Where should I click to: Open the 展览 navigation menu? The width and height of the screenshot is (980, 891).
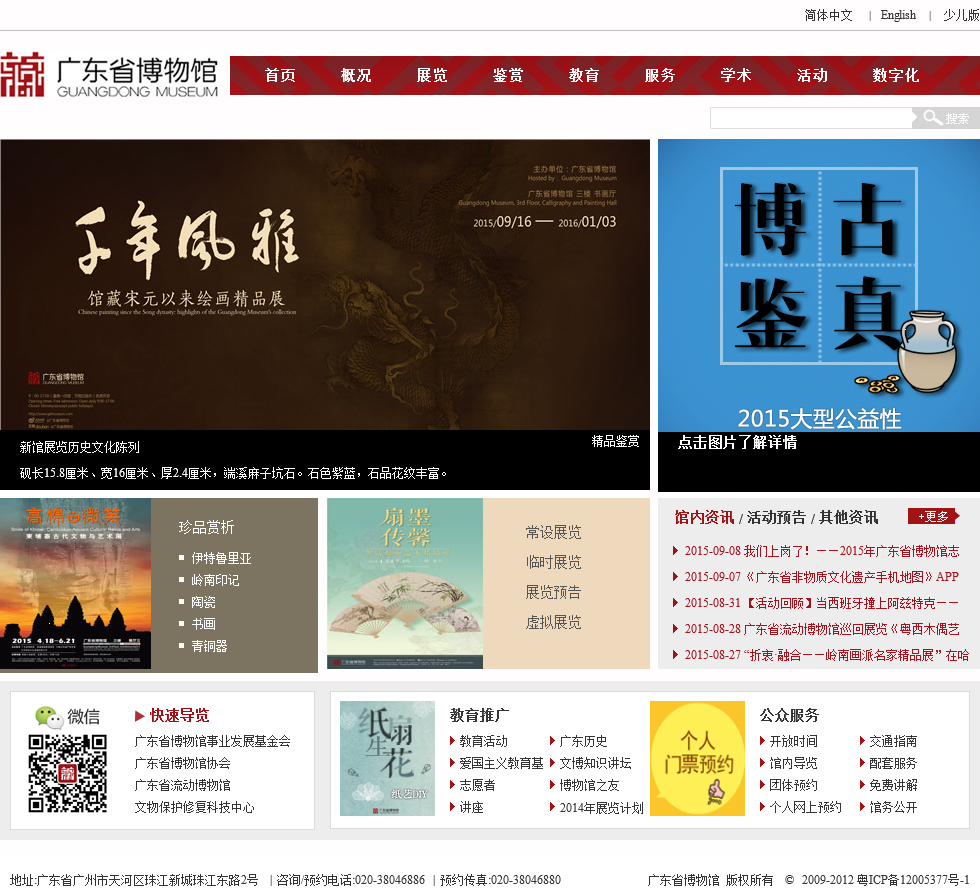point(432,76)
